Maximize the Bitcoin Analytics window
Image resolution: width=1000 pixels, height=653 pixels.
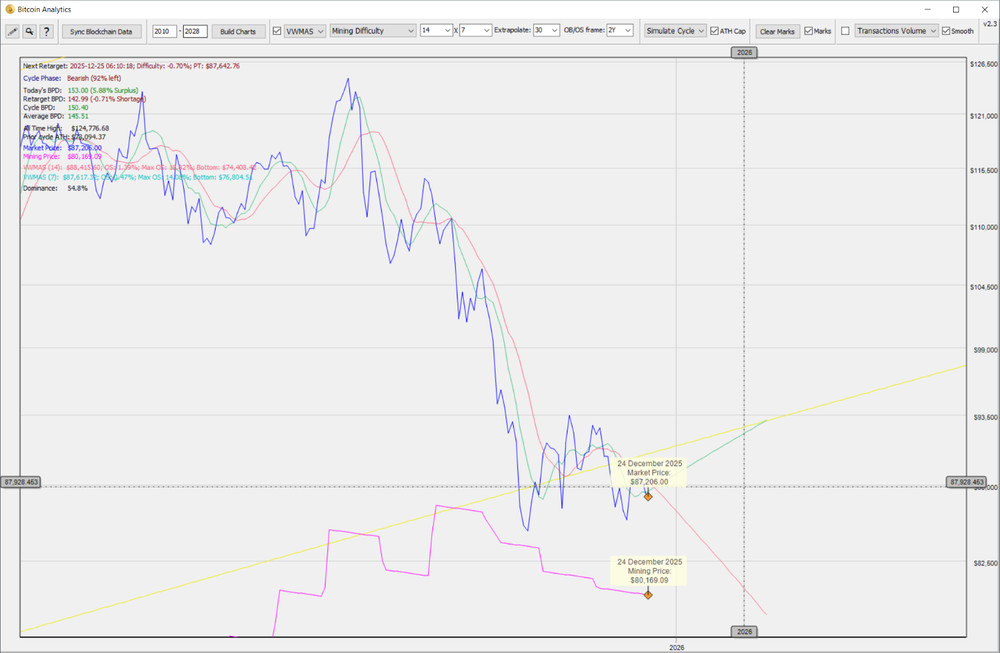(x=956, y=10)
